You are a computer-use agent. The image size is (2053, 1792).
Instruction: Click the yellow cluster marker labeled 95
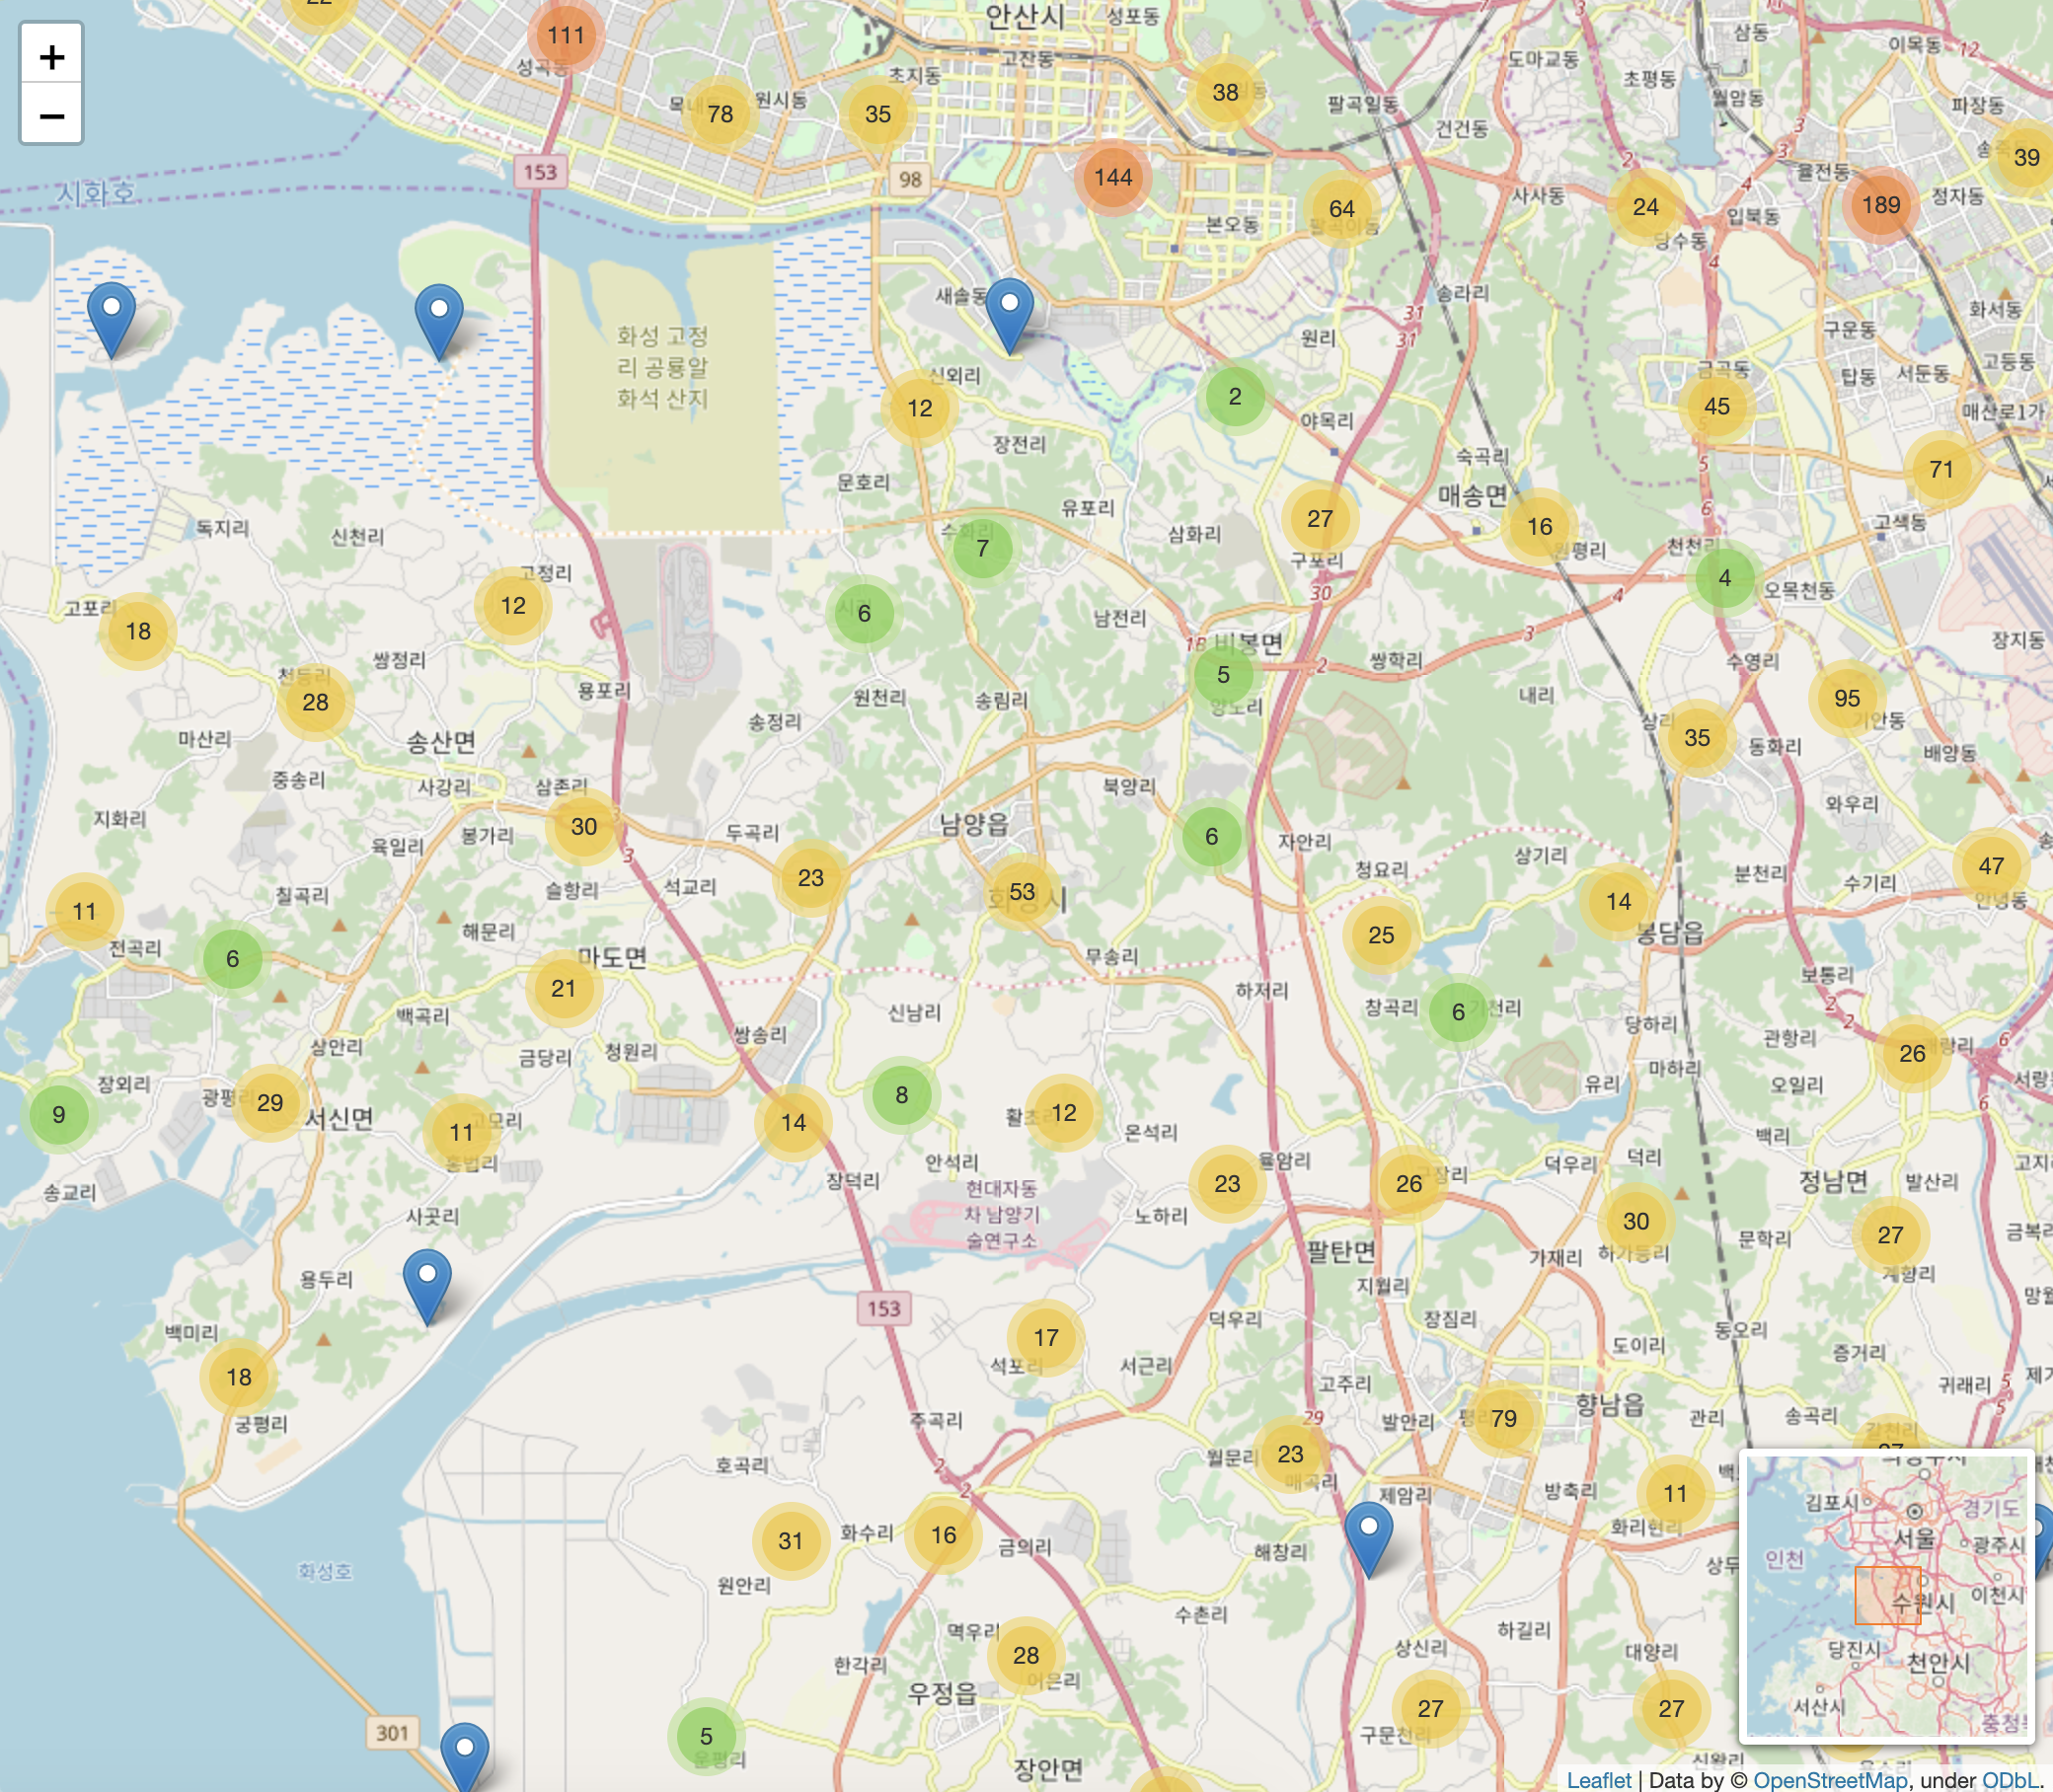(1846, 698)
